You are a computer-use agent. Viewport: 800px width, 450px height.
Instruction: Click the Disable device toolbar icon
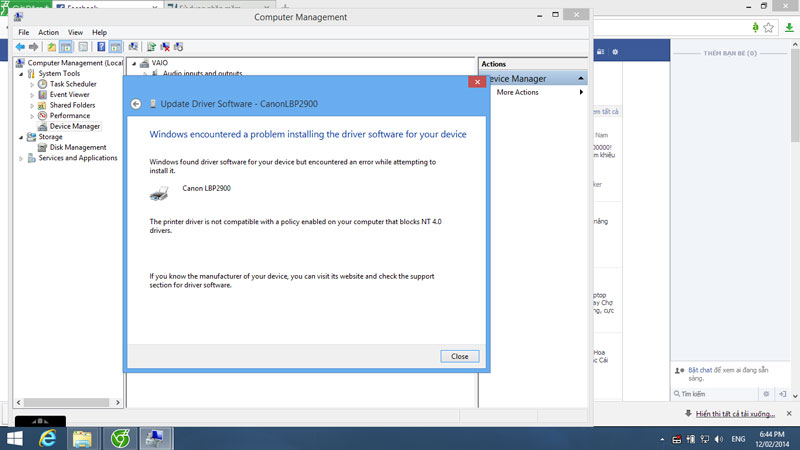coord(179,47)
